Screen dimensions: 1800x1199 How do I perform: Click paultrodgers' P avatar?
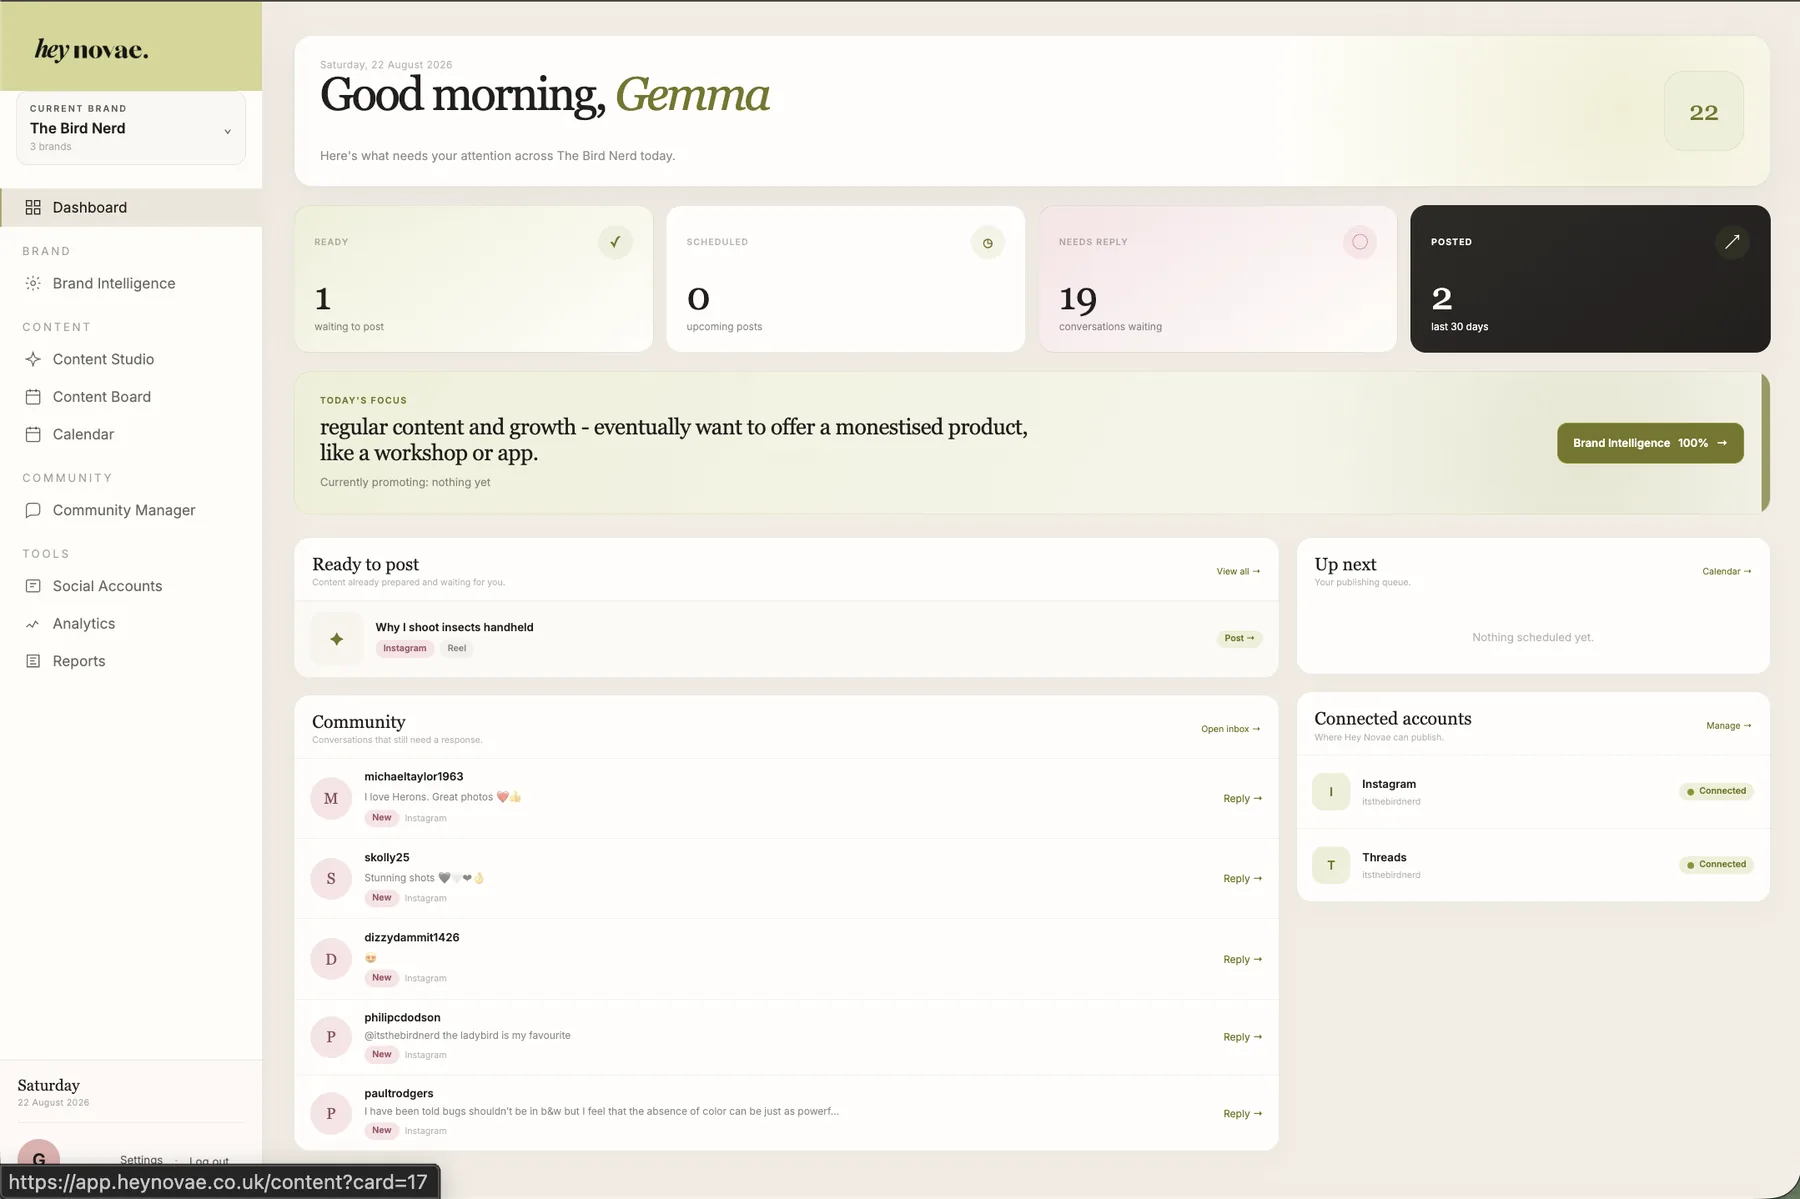(331, 1113)
